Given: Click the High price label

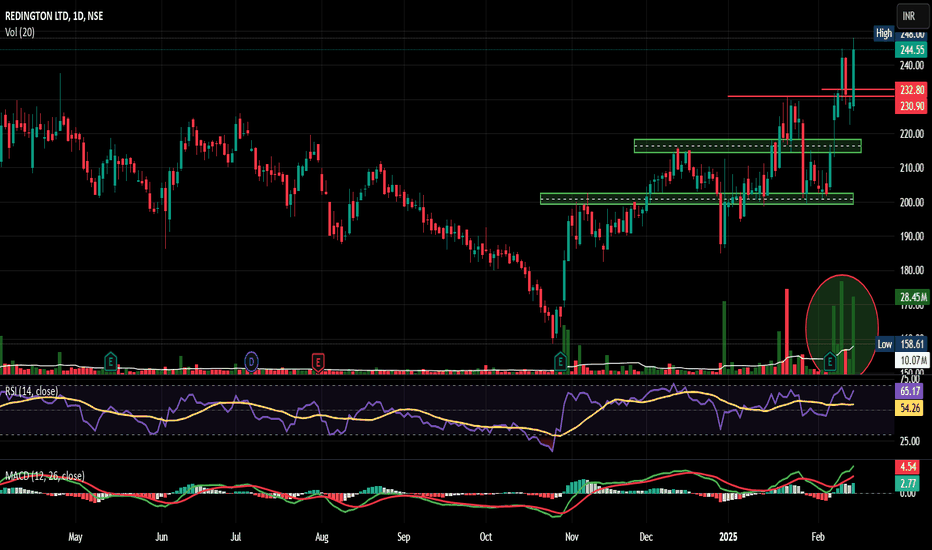Looking at the screenshot, I should pos(884,33).
